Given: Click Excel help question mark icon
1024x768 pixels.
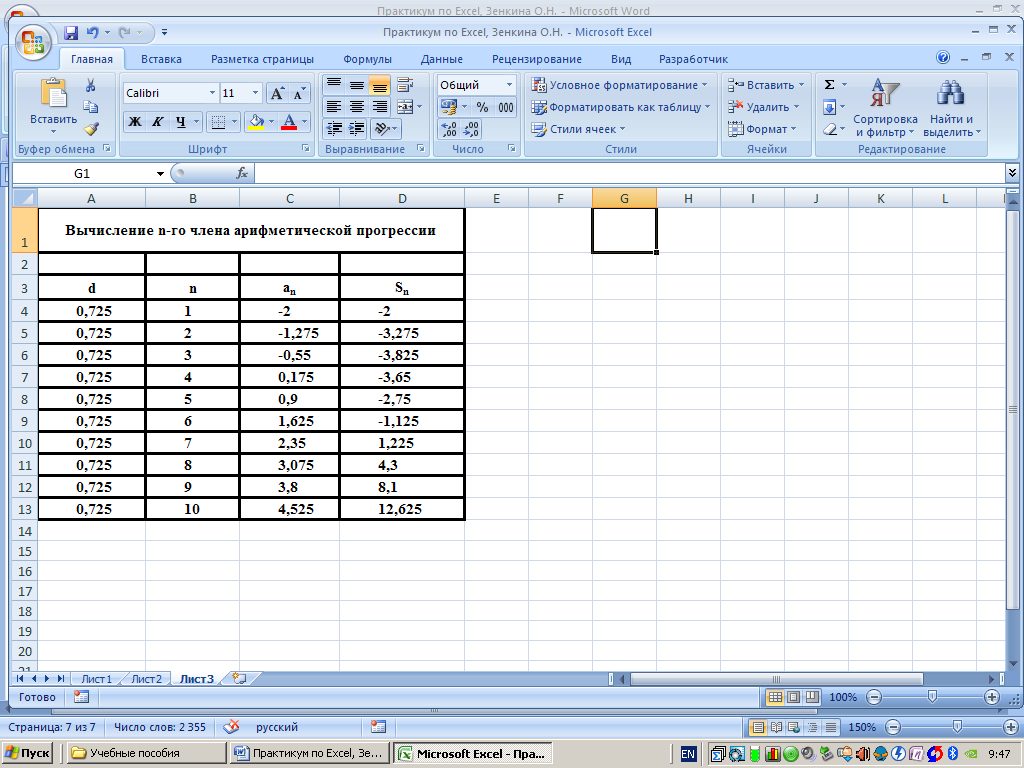Looking at the screenshot, I should pos(942,57).
